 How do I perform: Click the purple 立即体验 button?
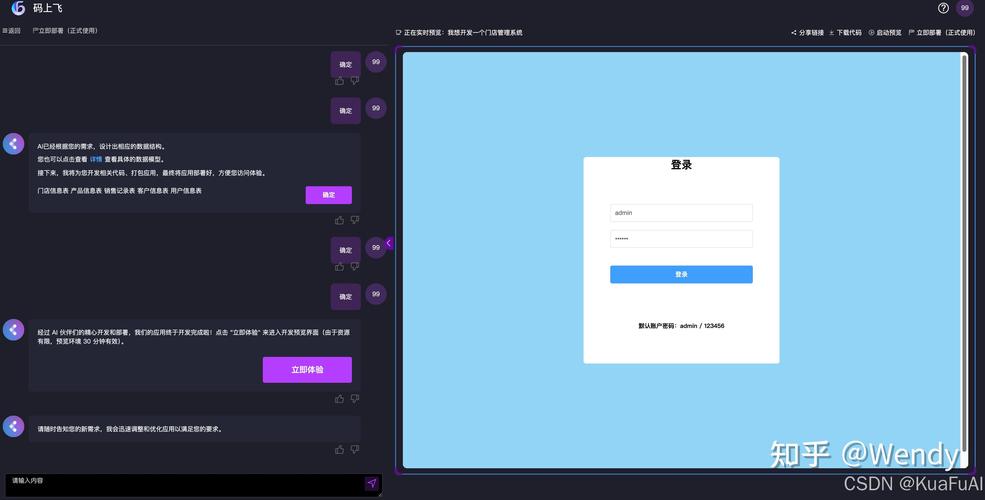[307, 370]
